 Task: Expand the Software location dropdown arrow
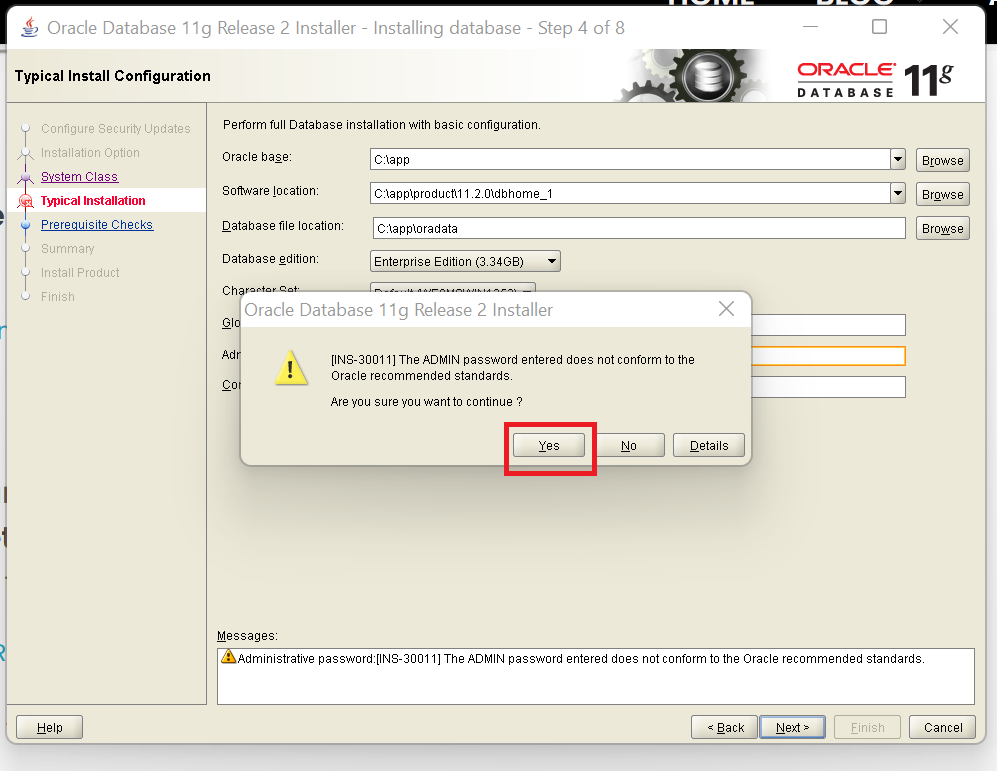coord(898,193)
